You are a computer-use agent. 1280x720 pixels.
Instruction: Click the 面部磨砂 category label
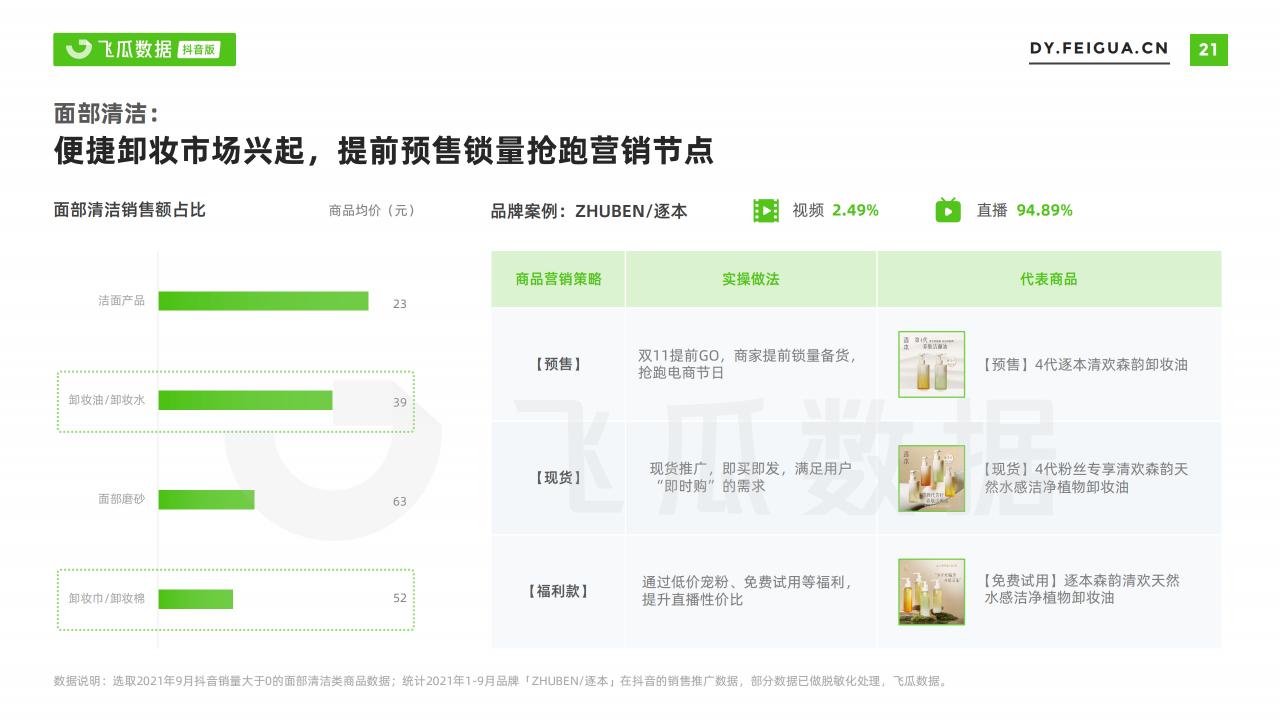coord(121,498)
